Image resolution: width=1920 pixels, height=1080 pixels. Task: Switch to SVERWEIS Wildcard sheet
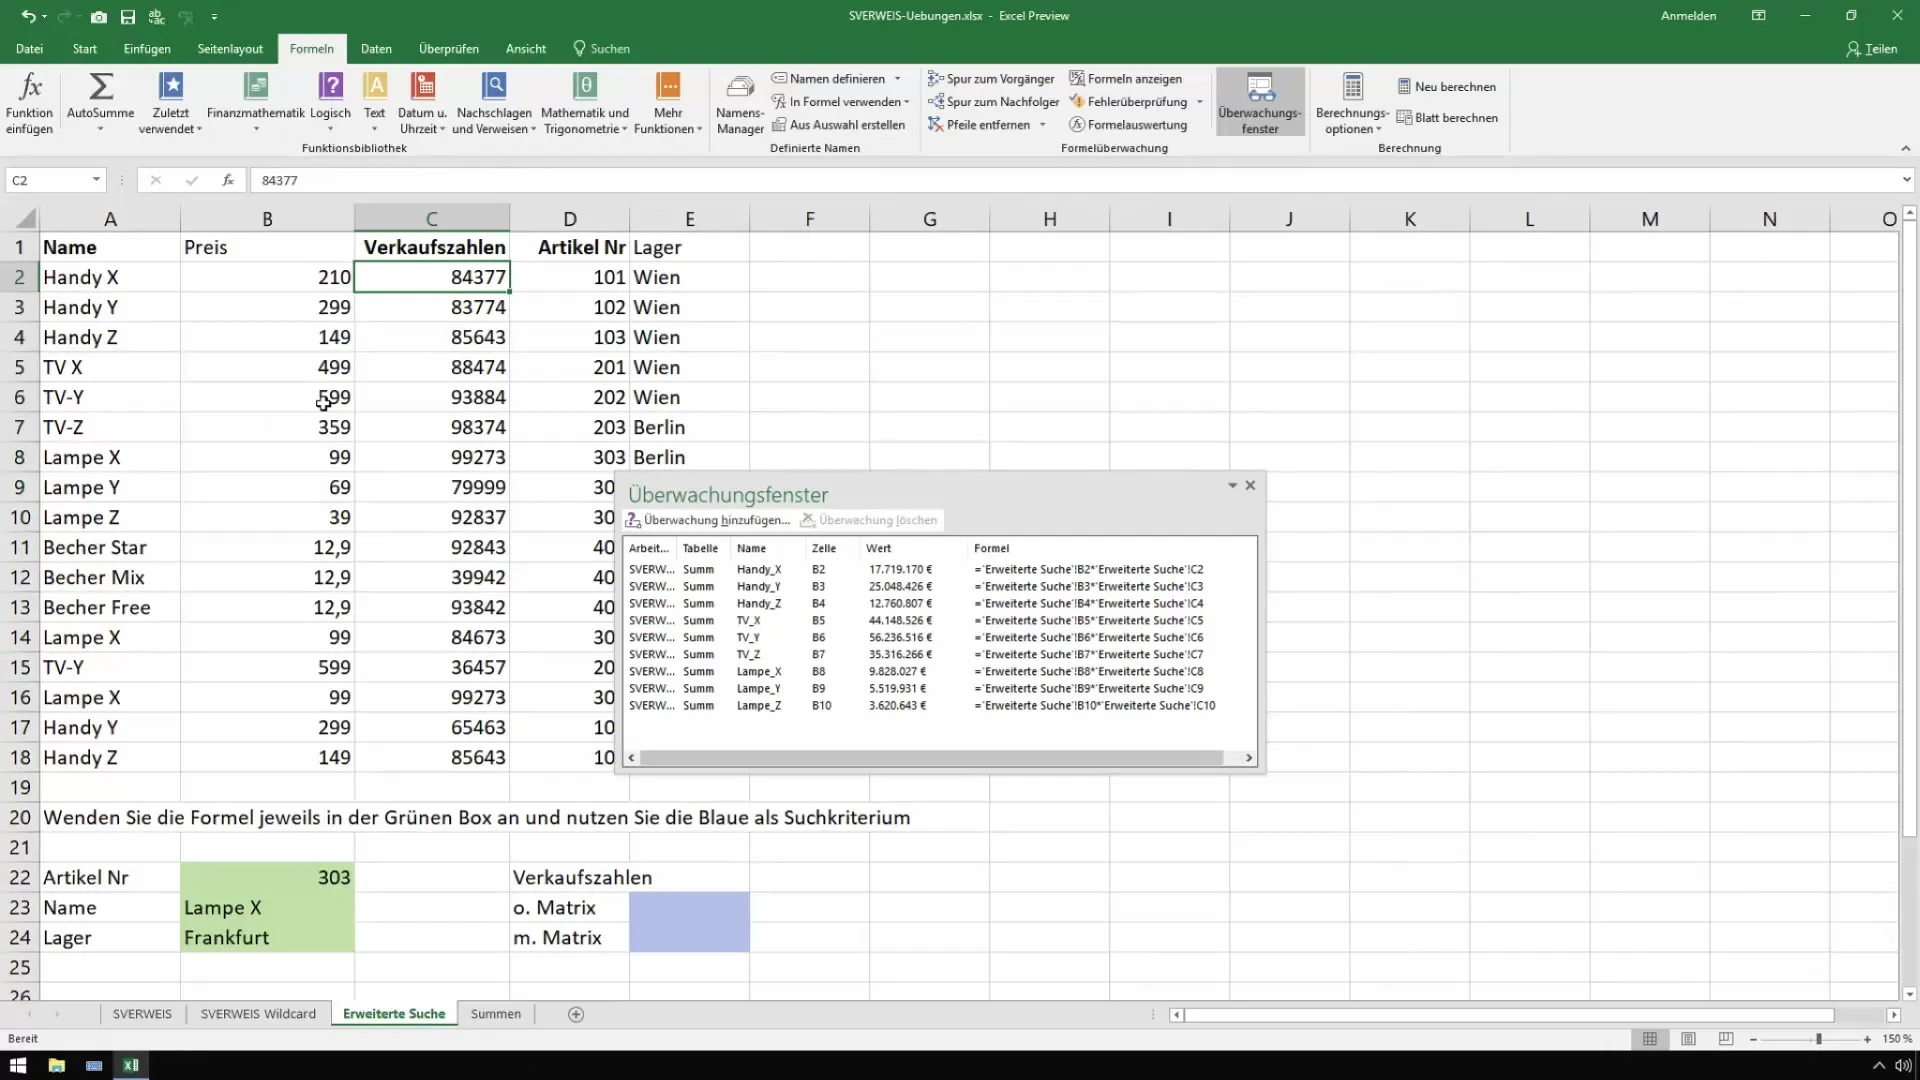click(258, 1014)
